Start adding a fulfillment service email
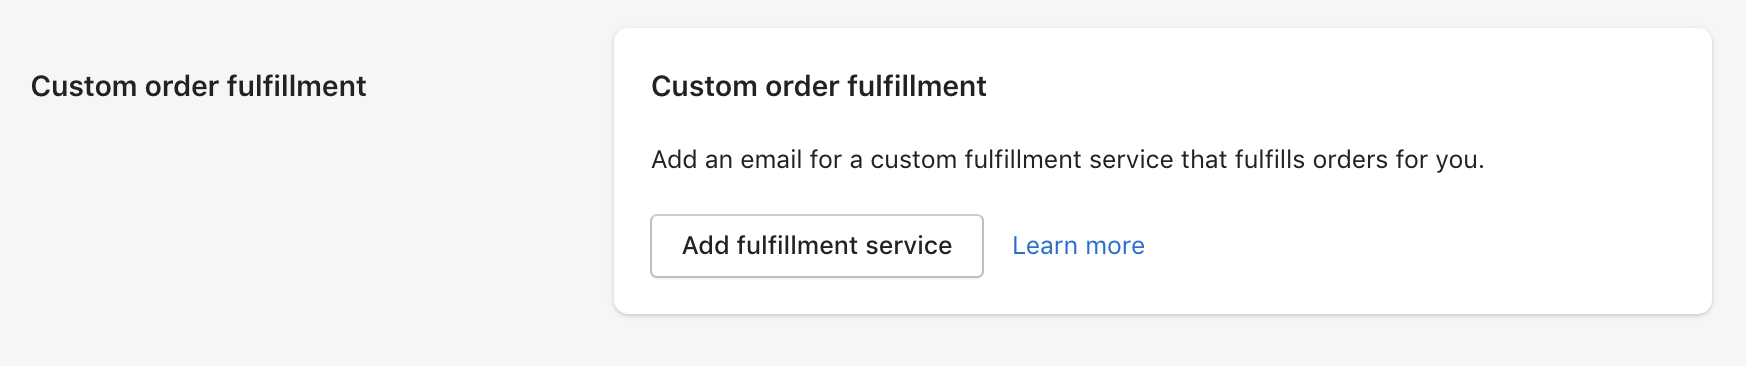The image size is (1746, 366). (x=817, y=246)
